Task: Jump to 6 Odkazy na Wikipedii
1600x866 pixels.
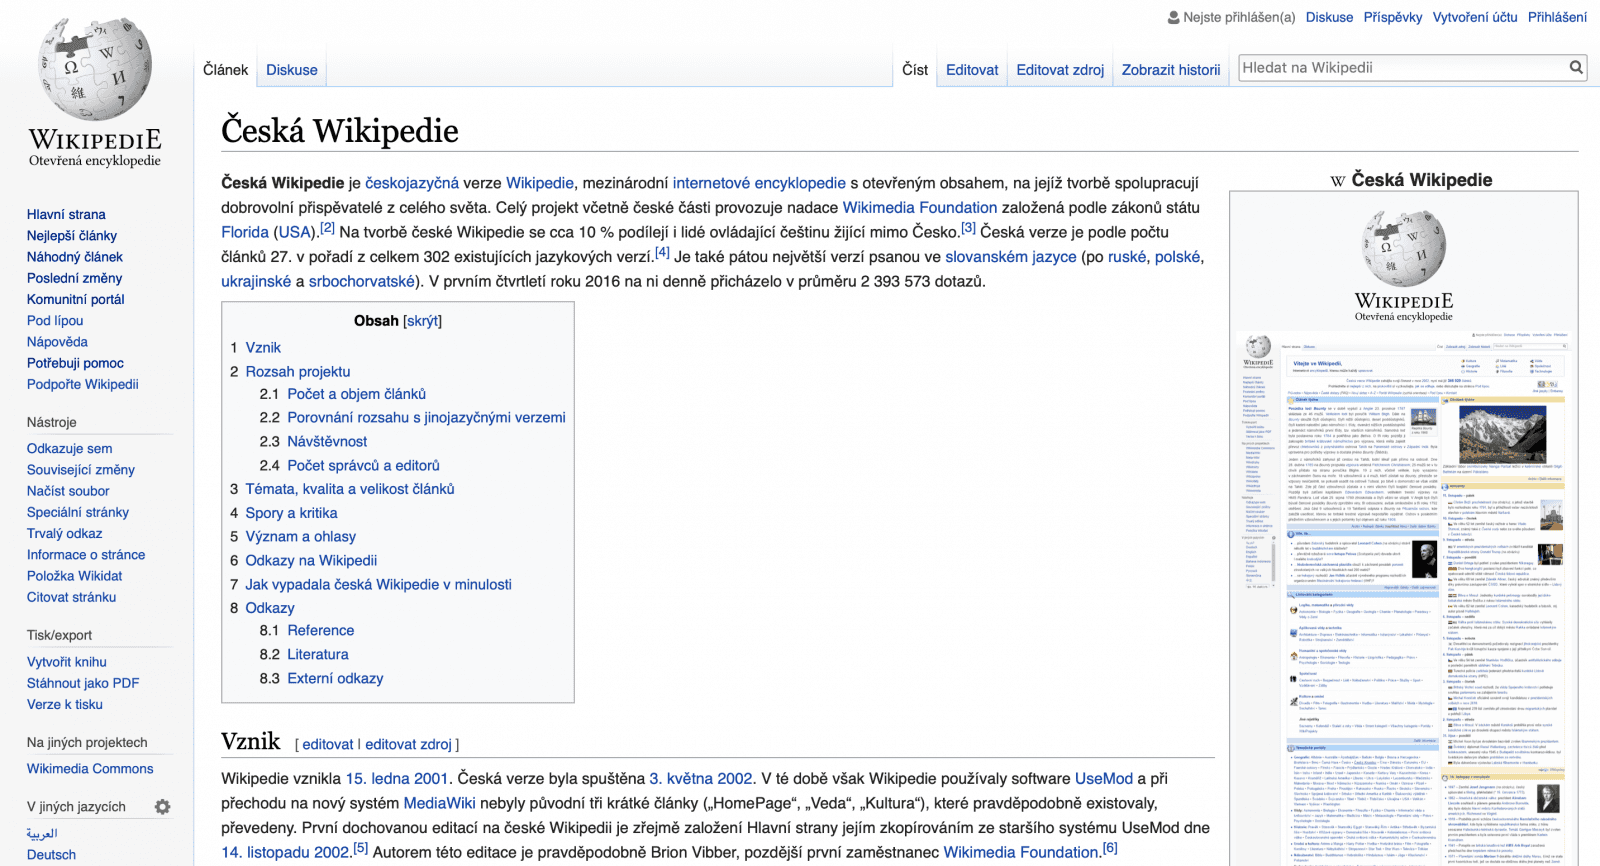Action: pos(311,560)
